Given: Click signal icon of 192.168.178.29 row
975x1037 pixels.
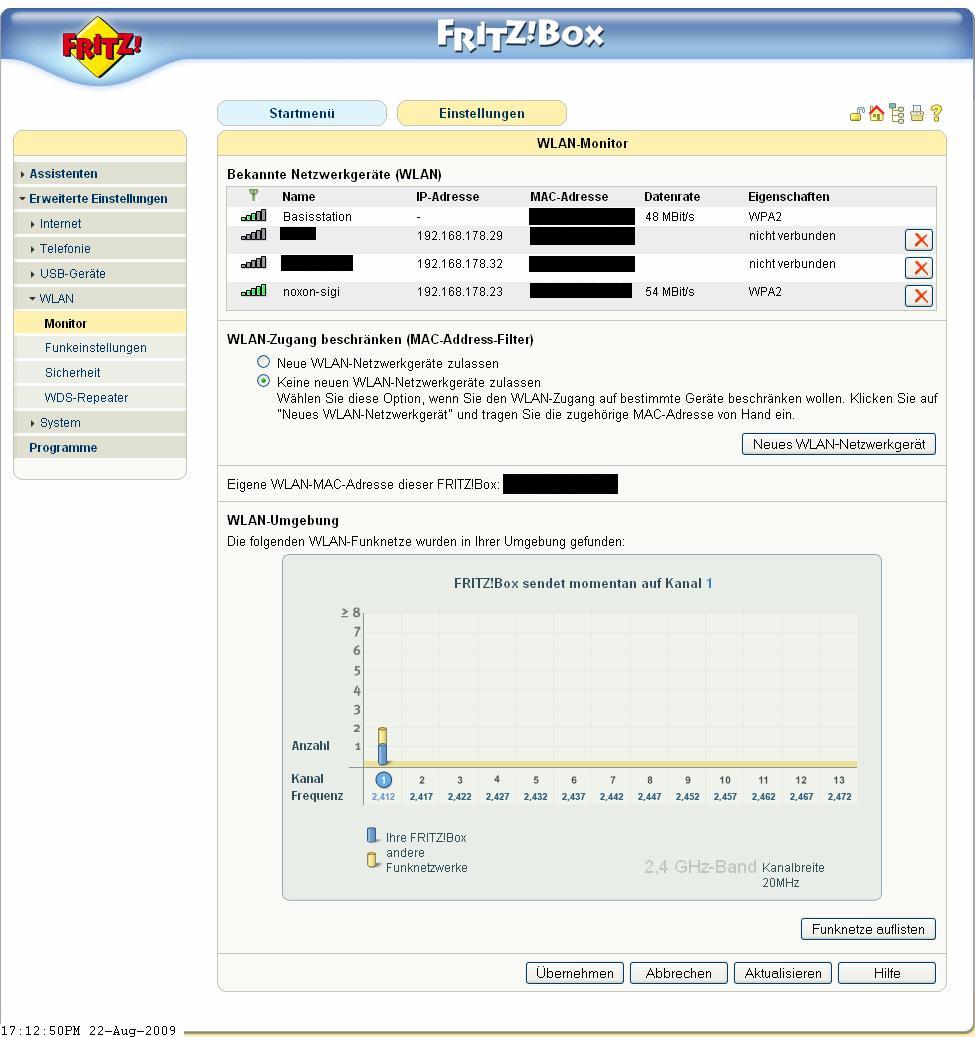Looking at the screenshot, I should (253, 235).
